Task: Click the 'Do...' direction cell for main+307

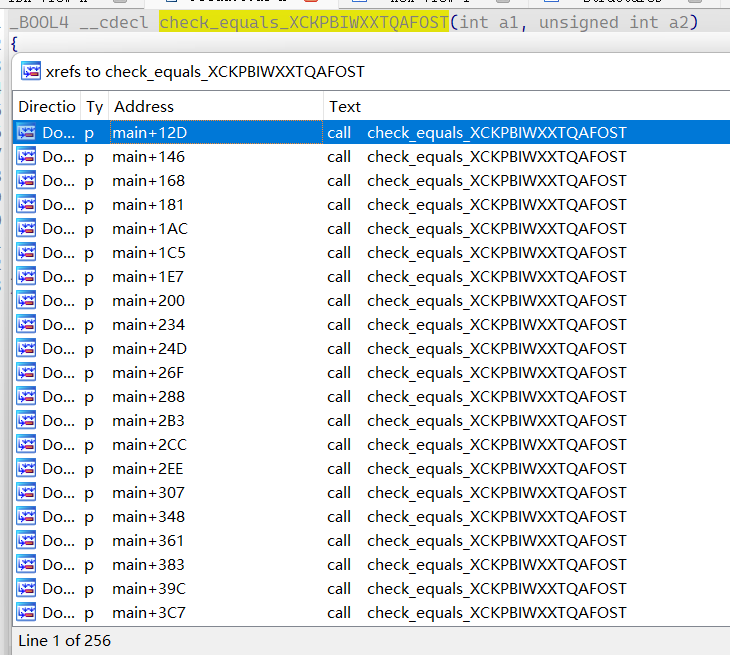Action: (x=59, y=493)
